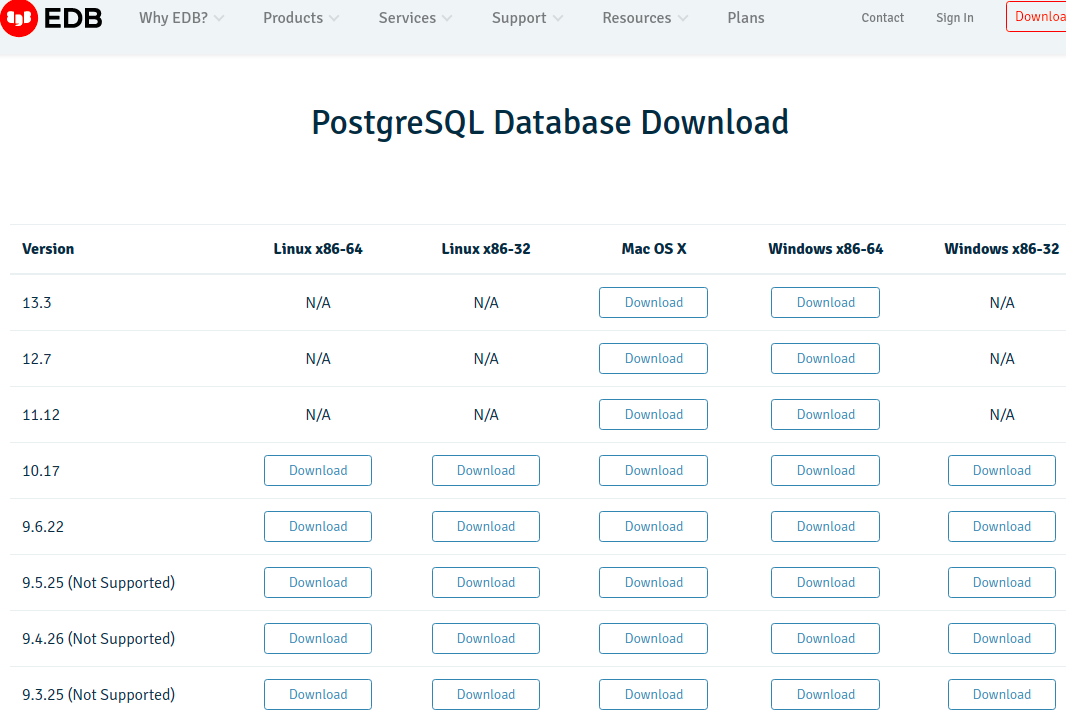Download 9.5.25 for Windows x86-64
This screenshot has height=714, width=1066.
click(x=825, y=583)
